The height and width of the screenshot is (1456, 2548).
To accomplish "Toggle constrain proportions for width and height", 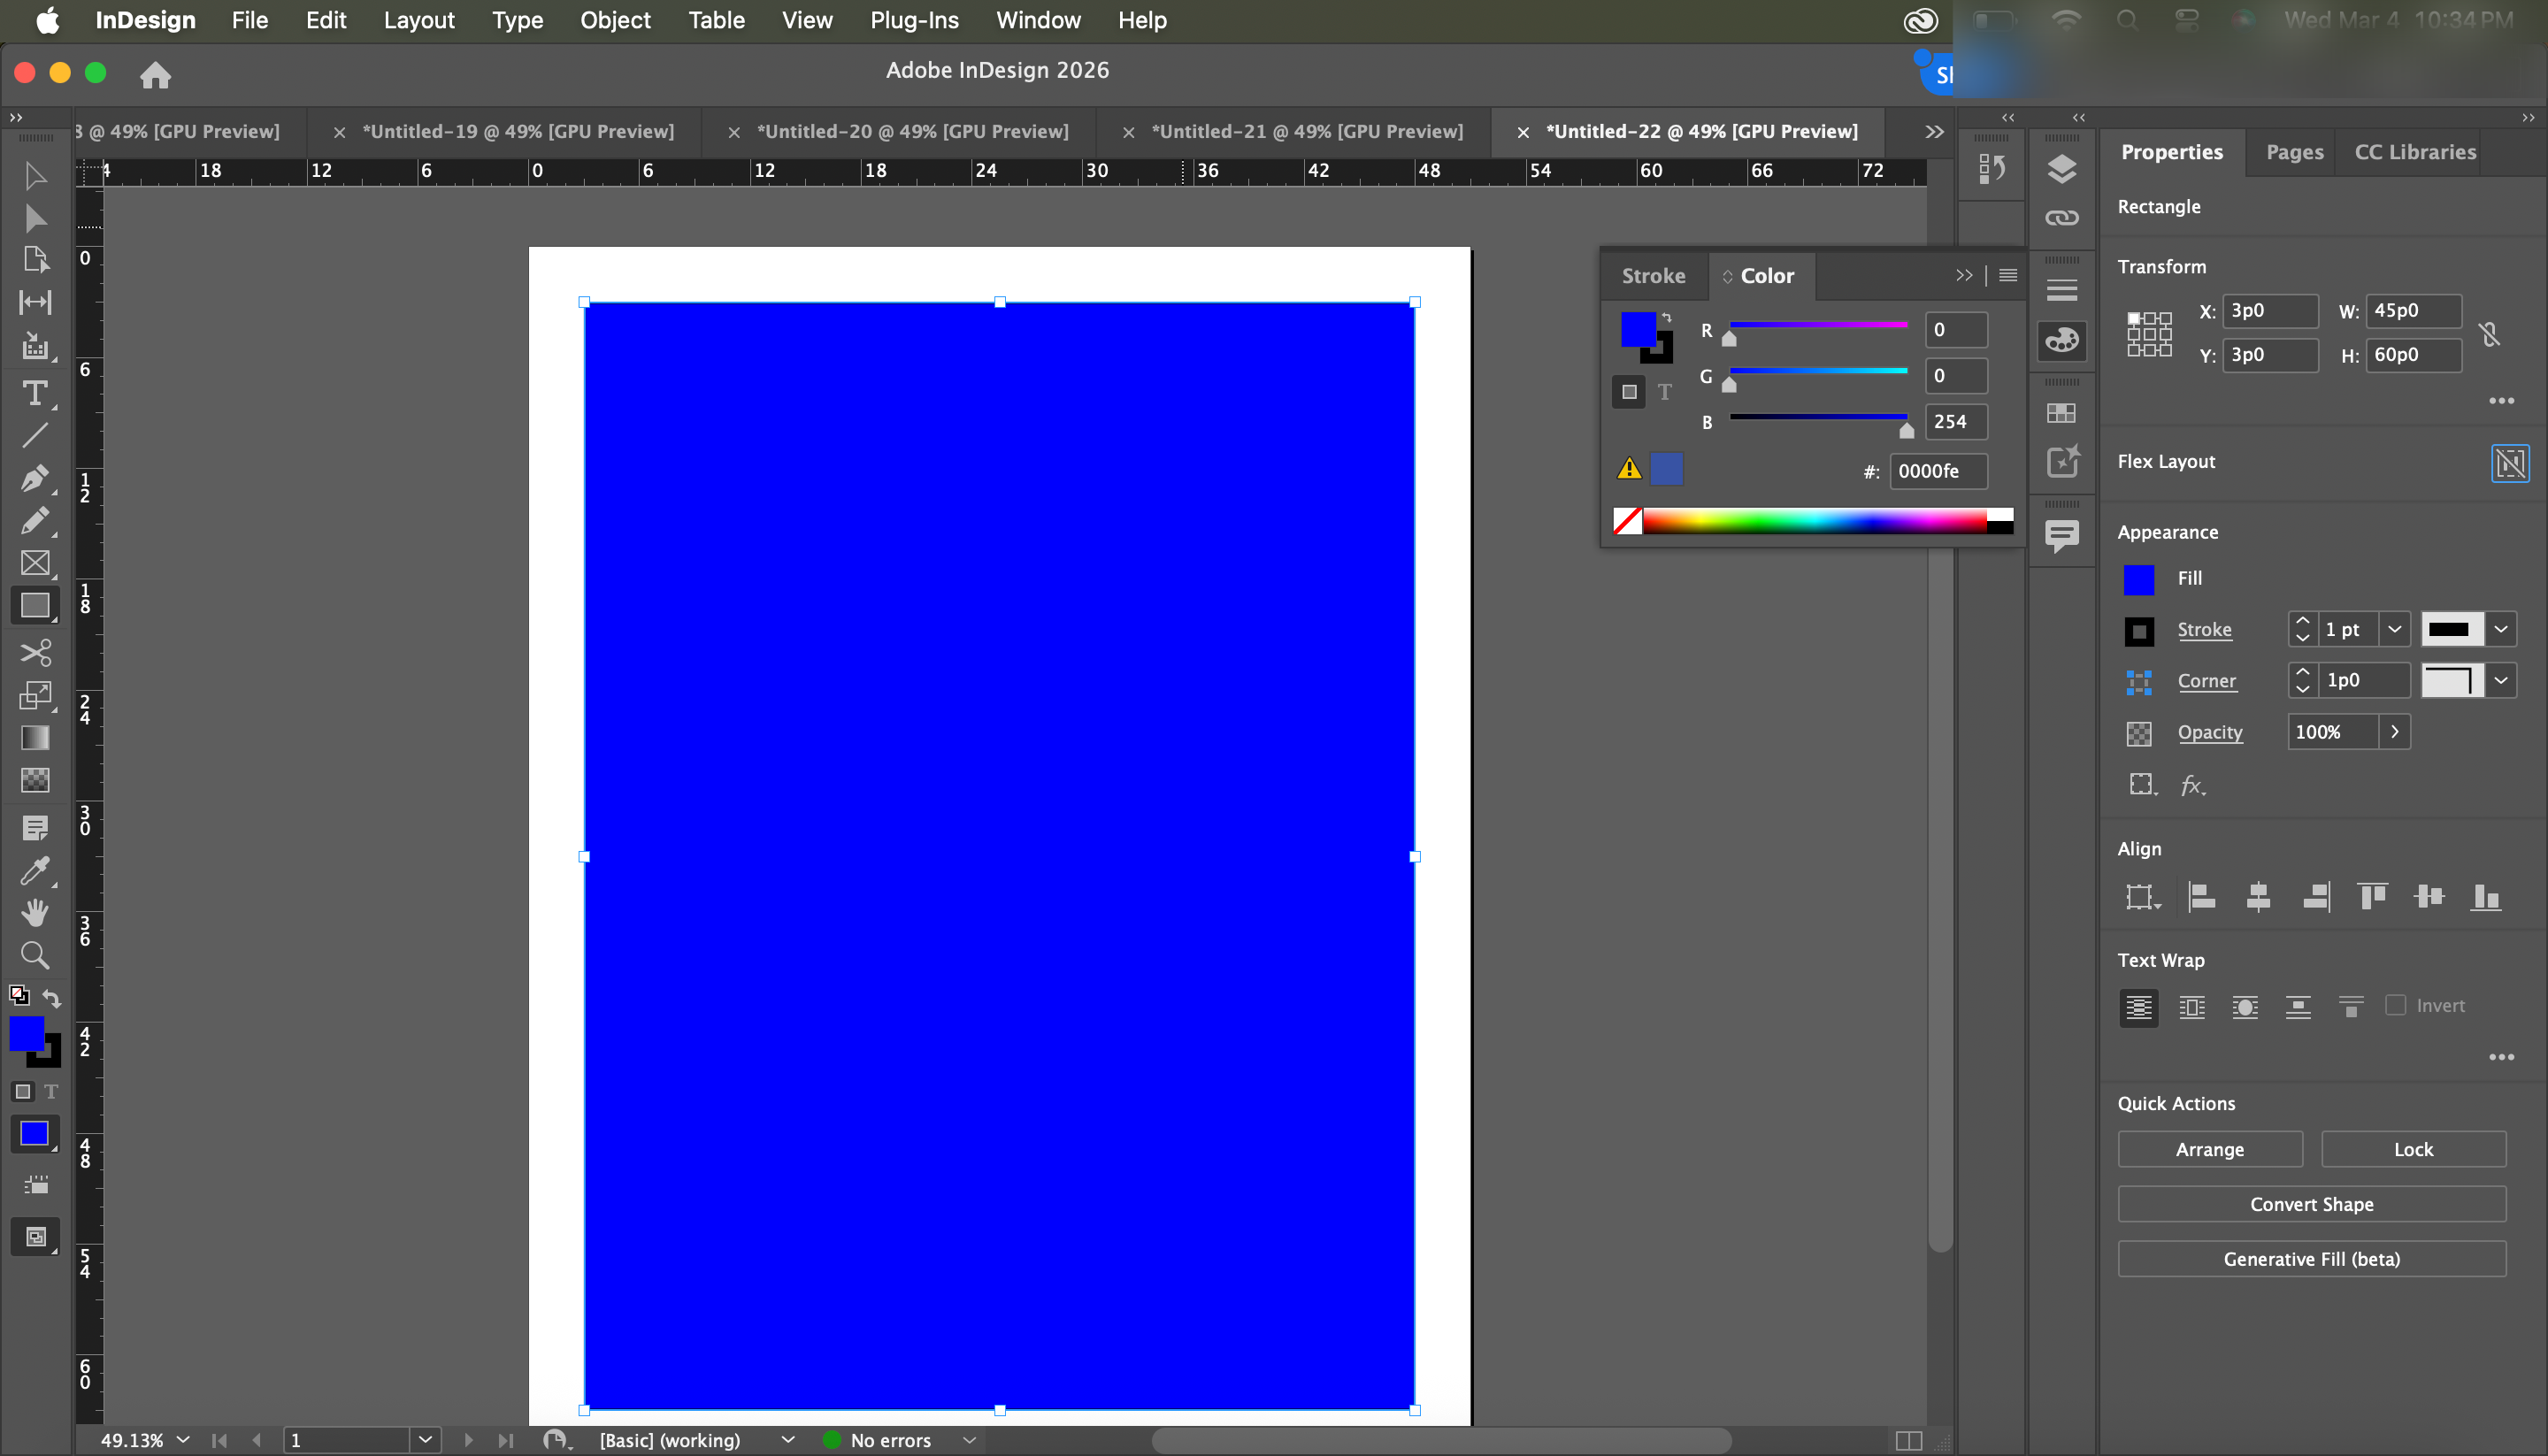I will pyautogui.click(x=2489, y=334).
